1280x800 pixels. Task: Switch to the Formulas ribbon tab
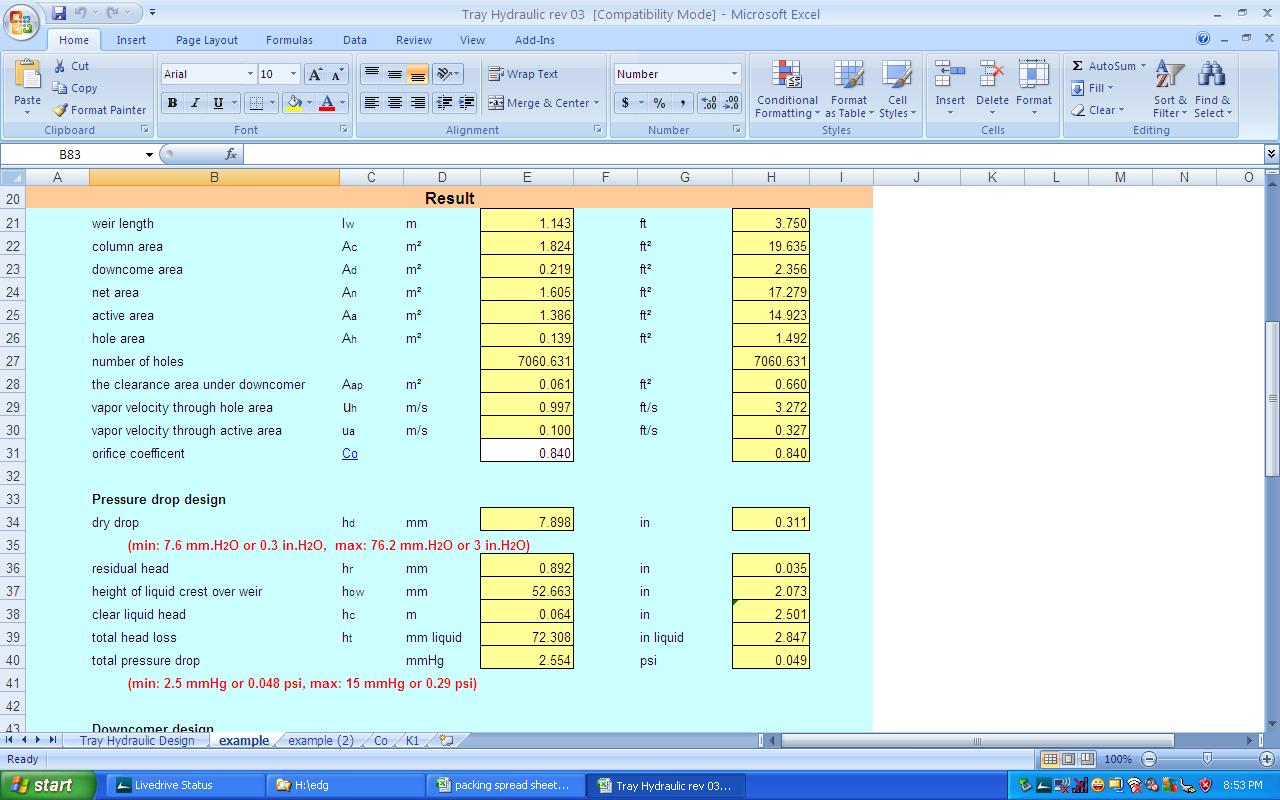pos(289,40)
